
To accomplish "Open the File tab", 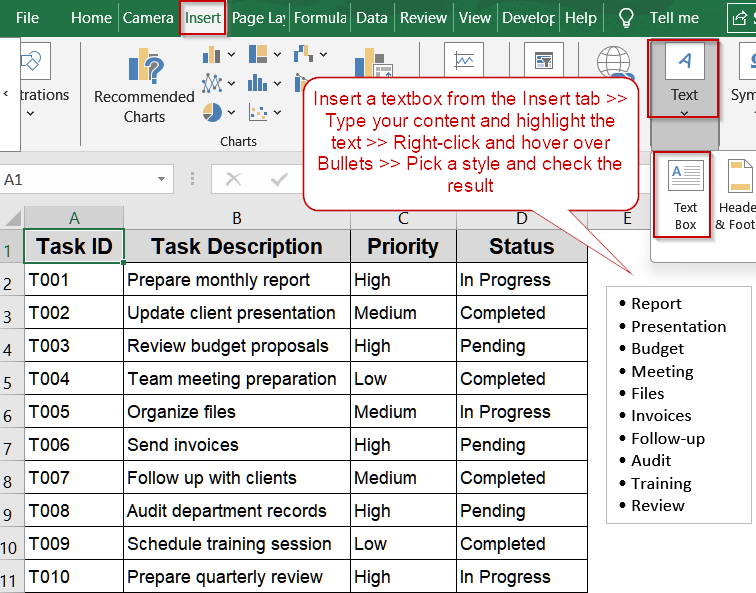I will point(27,18).
